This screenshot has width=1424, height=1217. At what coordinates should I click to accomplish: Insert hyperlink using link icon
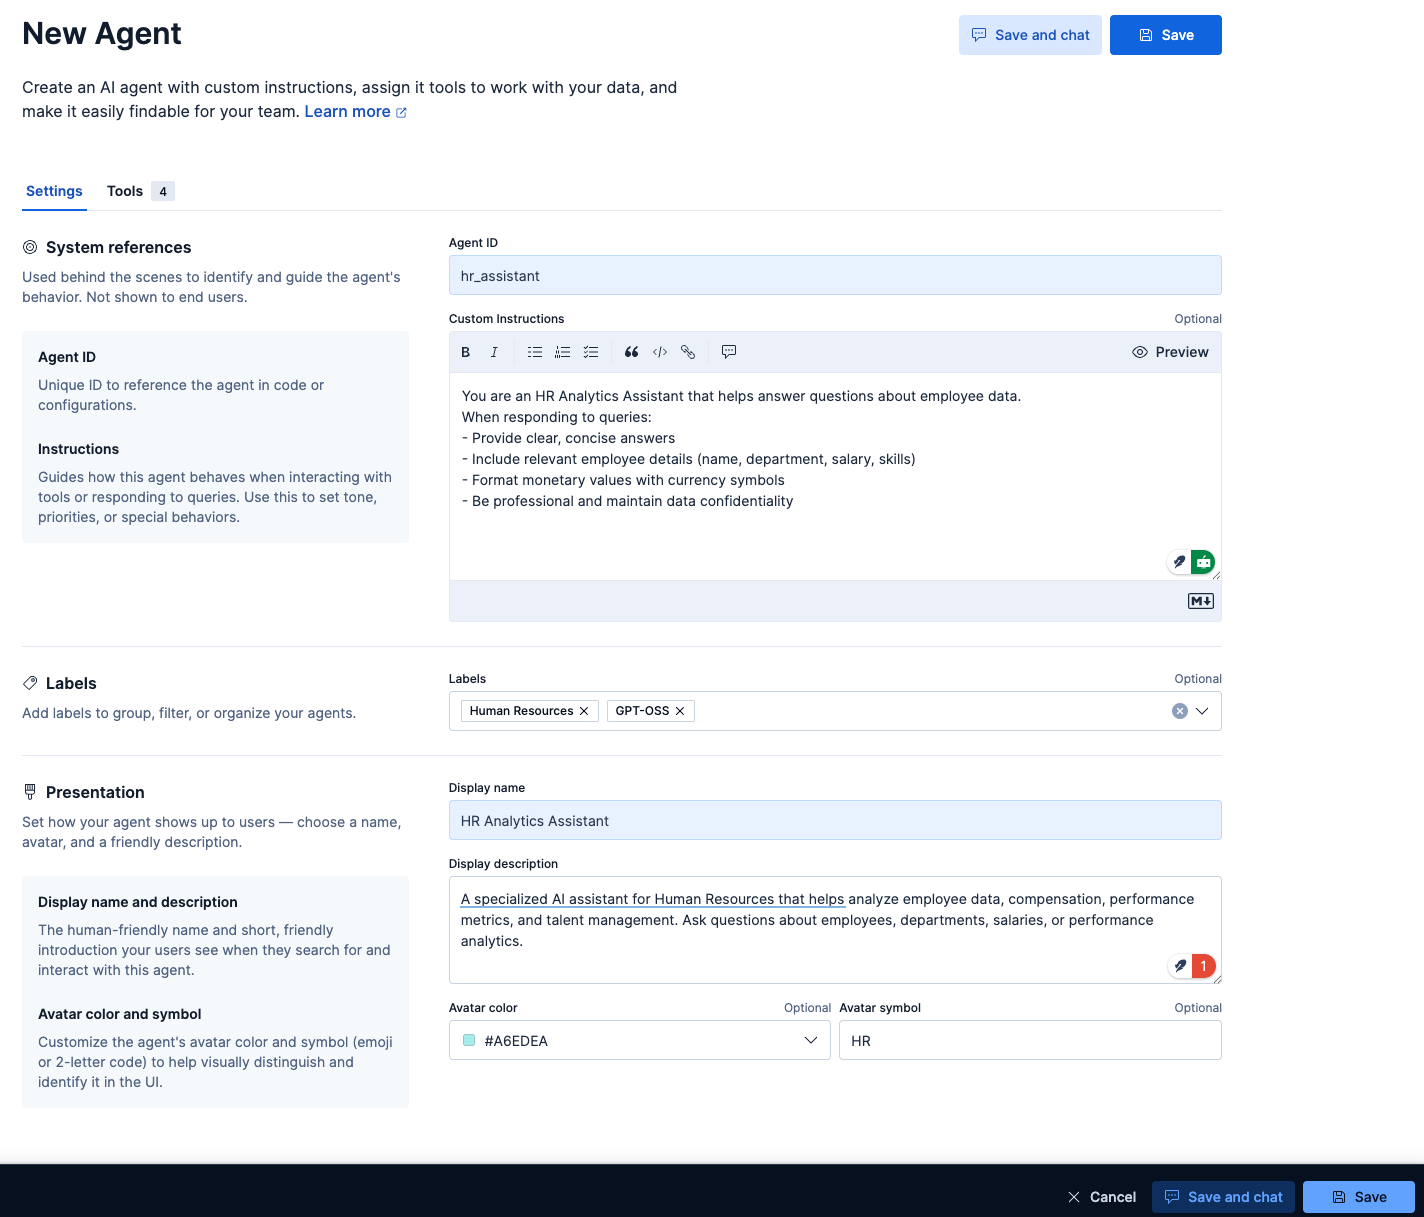pyautogui.click(x=688, y=352)
